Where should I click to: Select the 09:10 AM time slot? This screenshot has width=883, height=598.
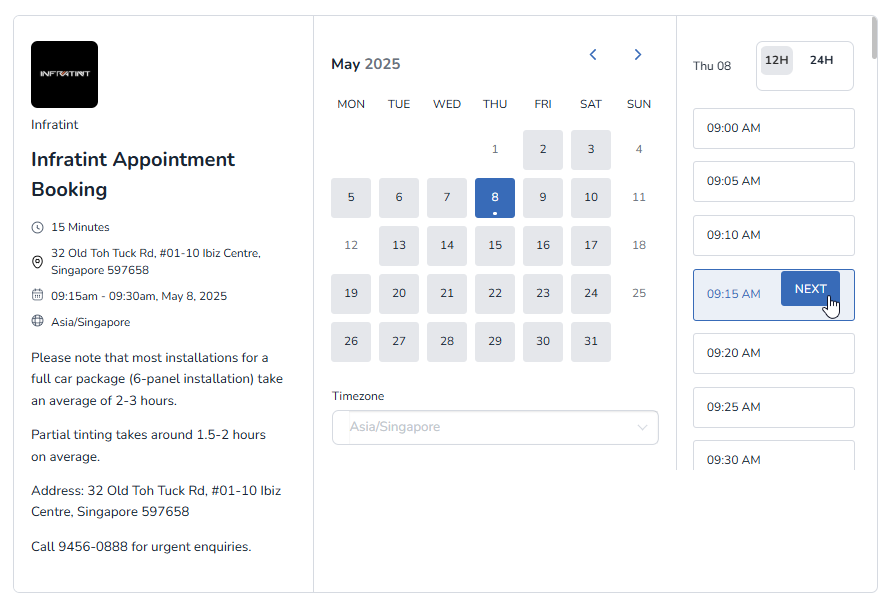[x=774, y=235]
